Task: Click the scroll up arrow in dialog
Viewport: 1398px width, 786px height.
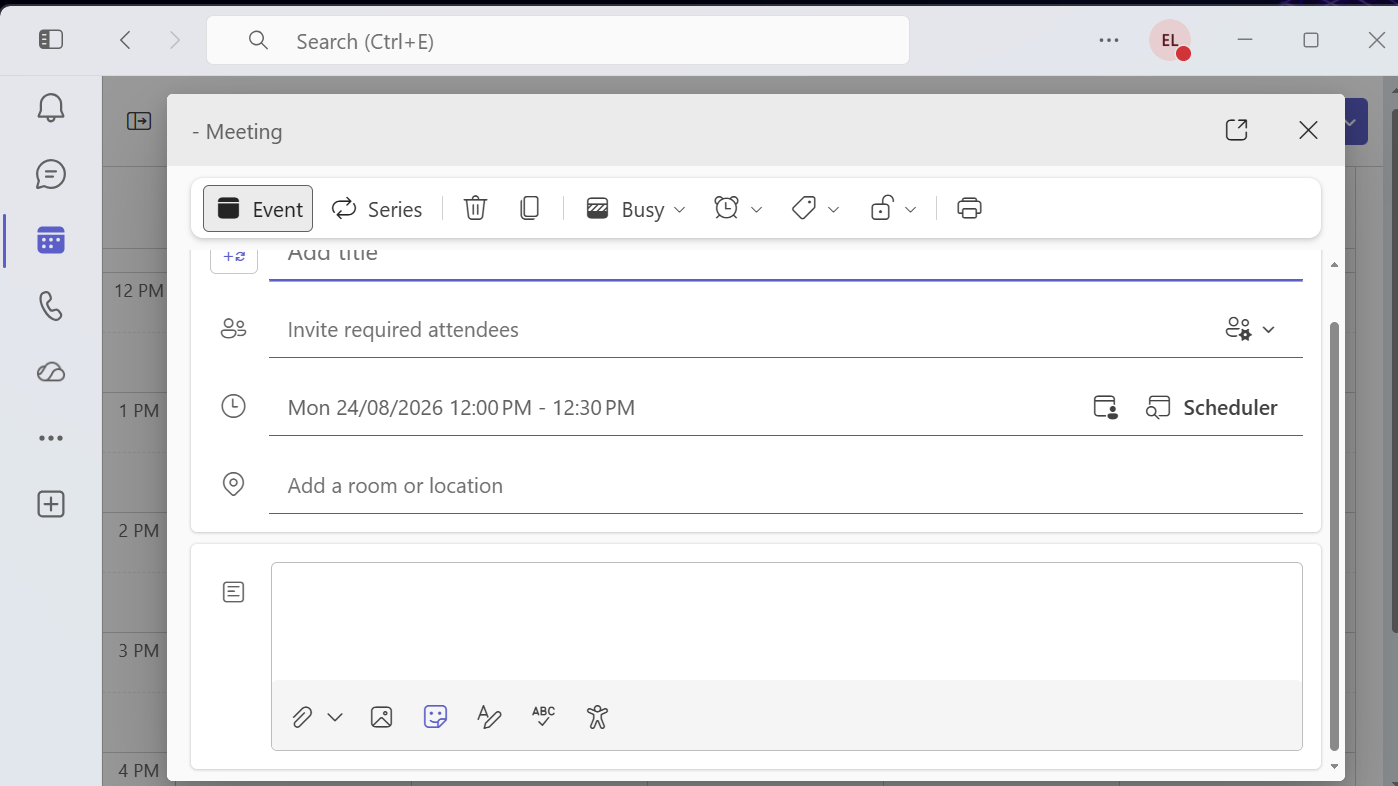Action: [x=1334, y=265]
